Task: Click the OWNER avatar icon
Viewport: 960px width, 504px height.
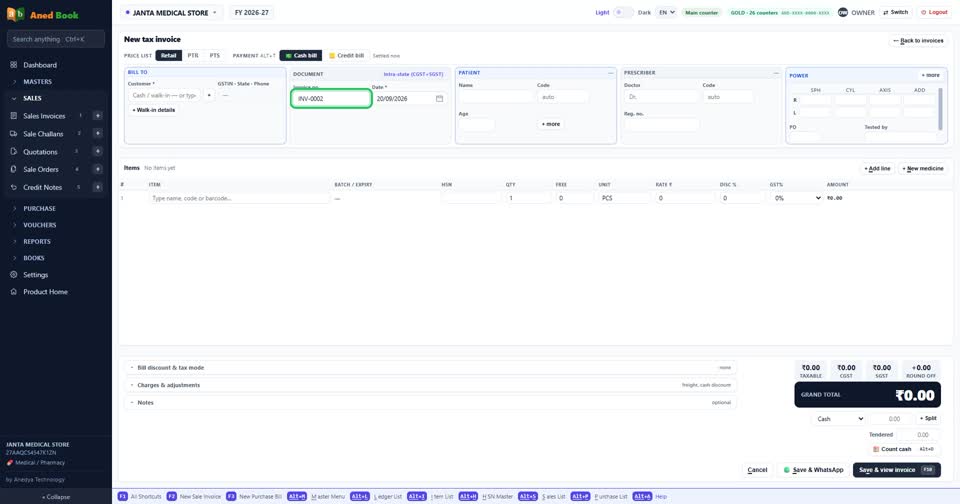Action: [x=843, y=12]
